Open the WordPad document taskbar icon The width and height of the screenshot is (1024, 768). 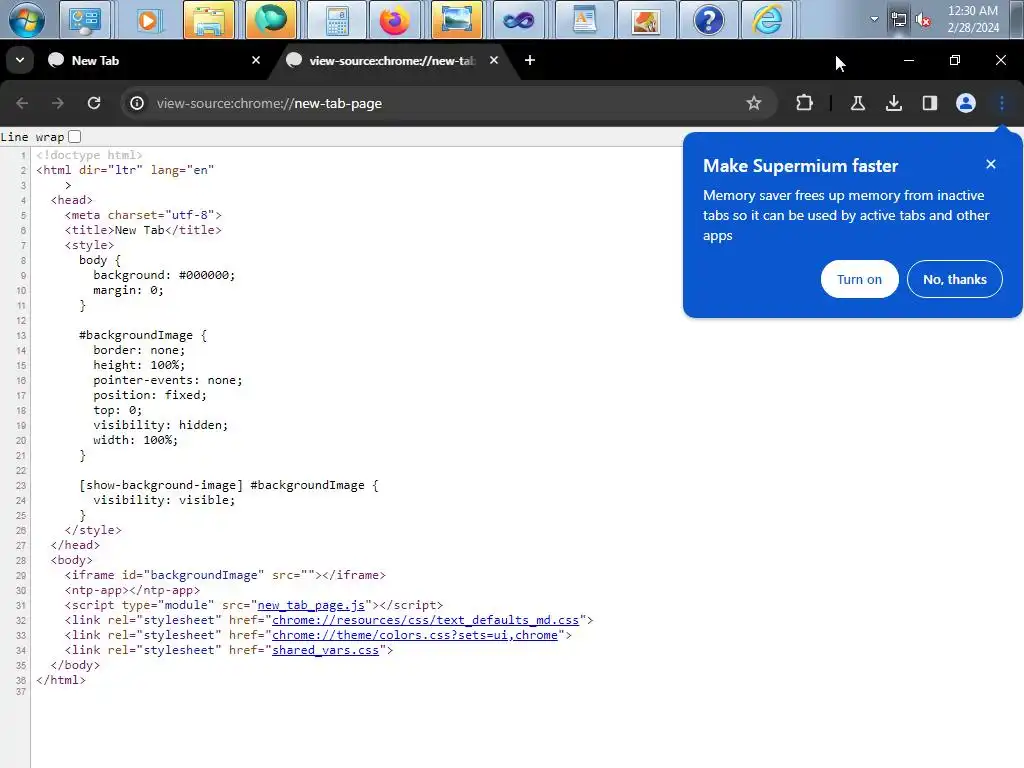(x=584, y=20)
